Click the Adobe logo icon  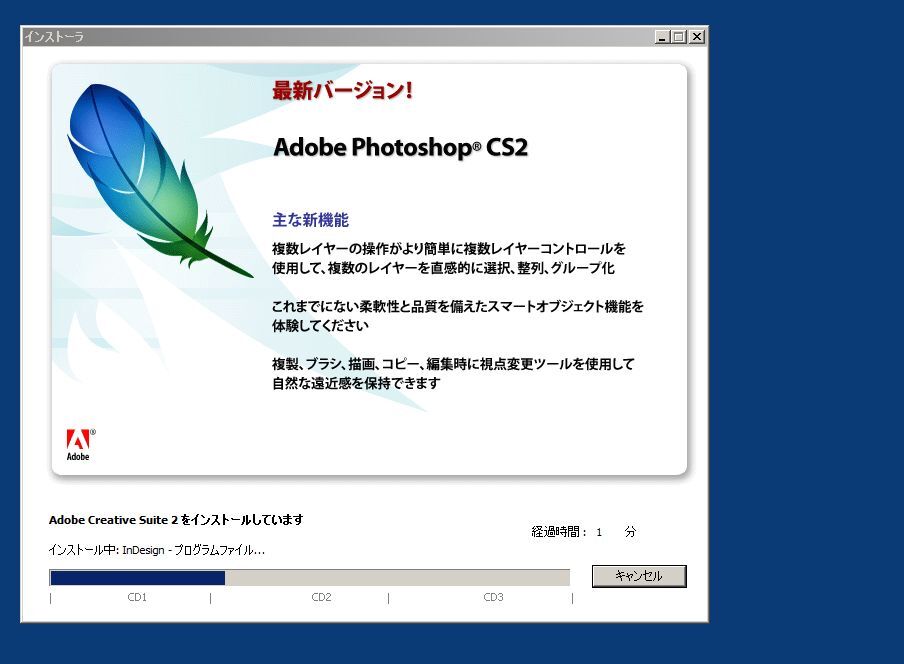[81, 445]
